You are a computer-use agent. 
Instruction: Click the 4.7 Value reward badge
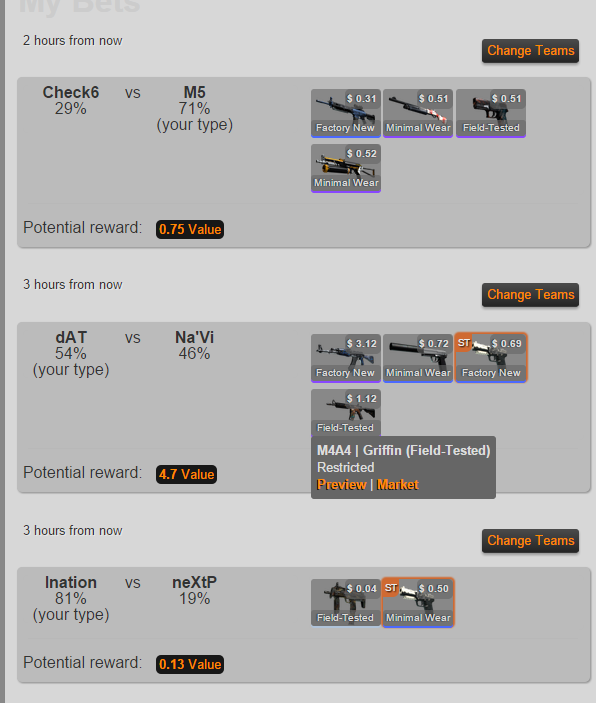pos(187,474)
